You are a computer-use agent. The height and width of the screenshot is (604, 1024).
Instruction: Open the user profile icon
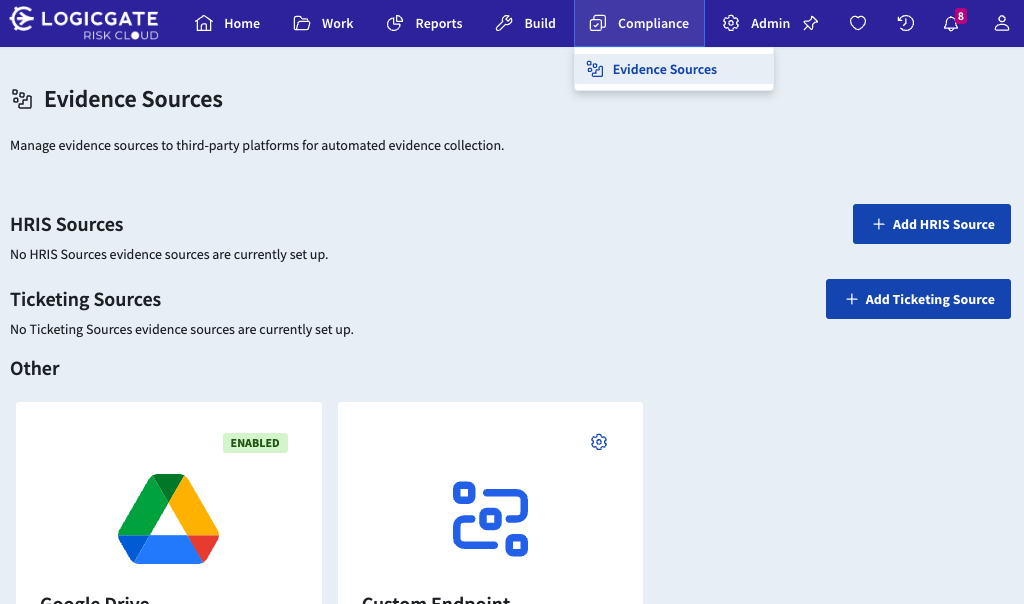(x=1001, y=23)
